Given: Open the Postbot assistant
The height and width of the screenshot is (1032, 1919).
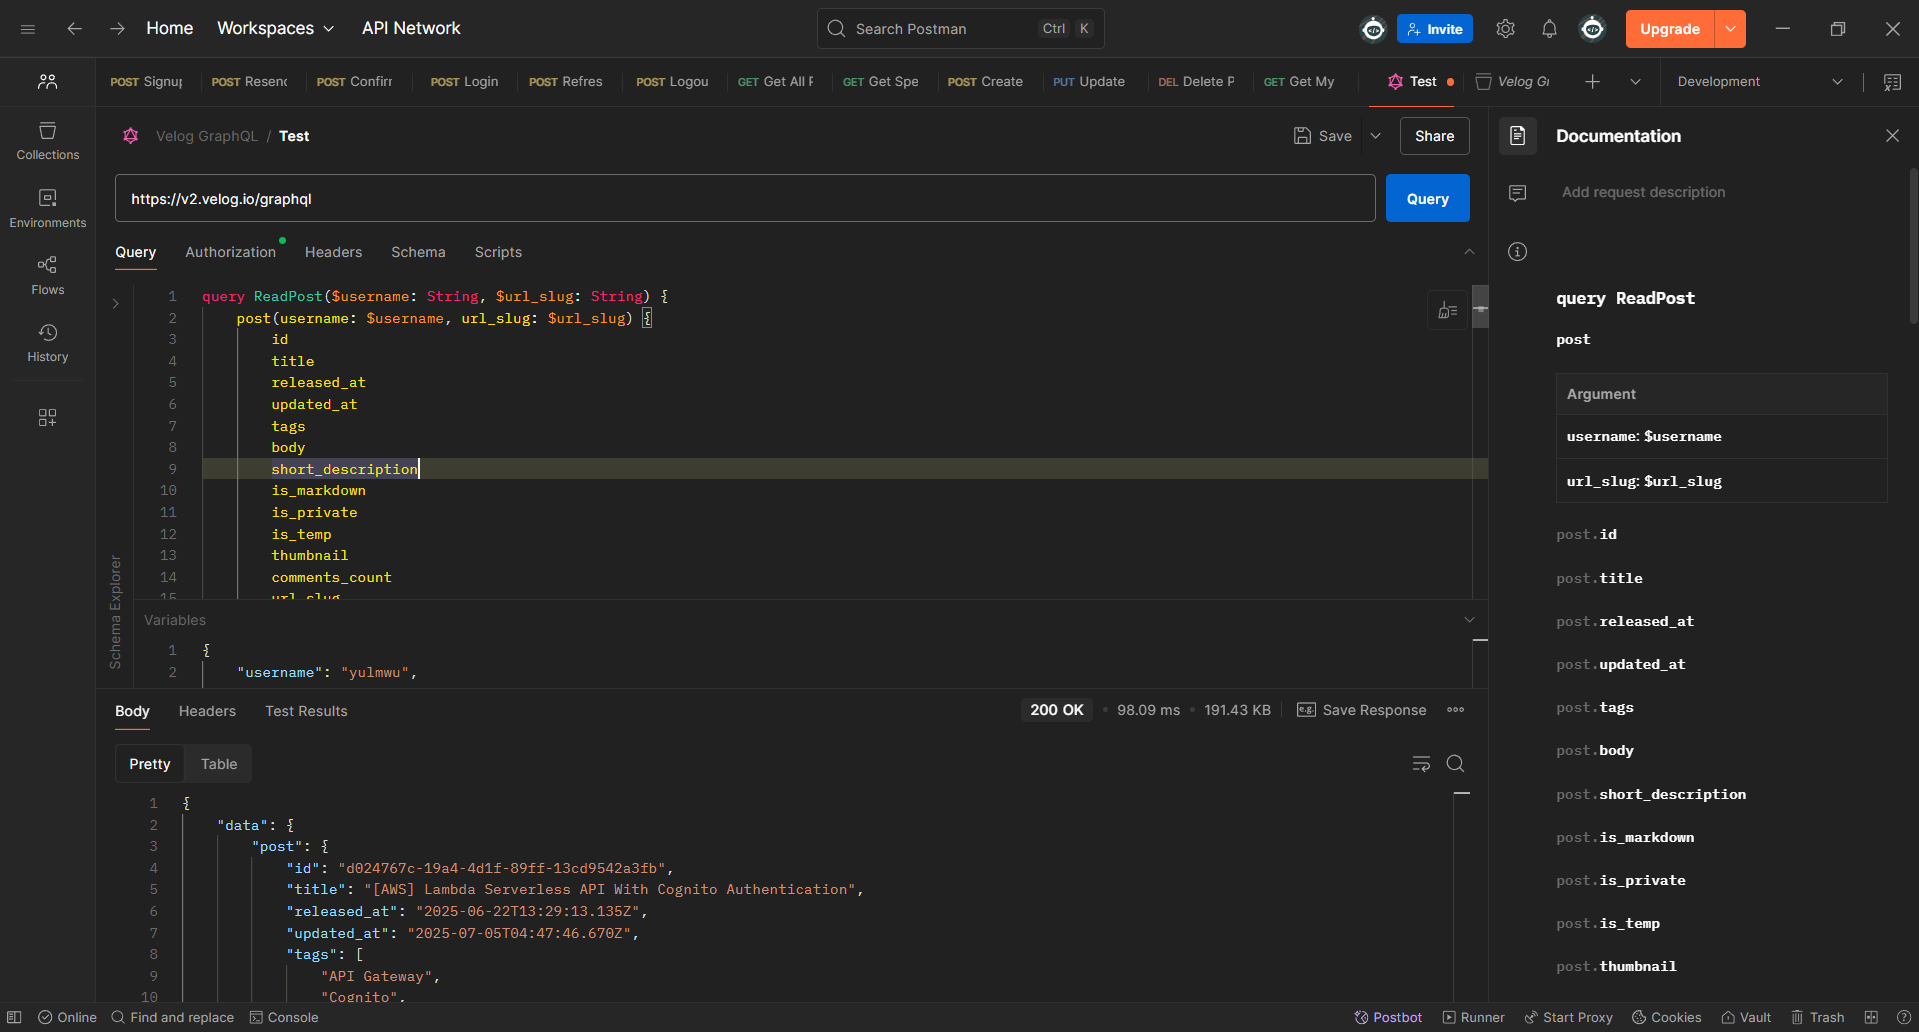Looking at the screenshot, I should (x=1388, y=1017).
